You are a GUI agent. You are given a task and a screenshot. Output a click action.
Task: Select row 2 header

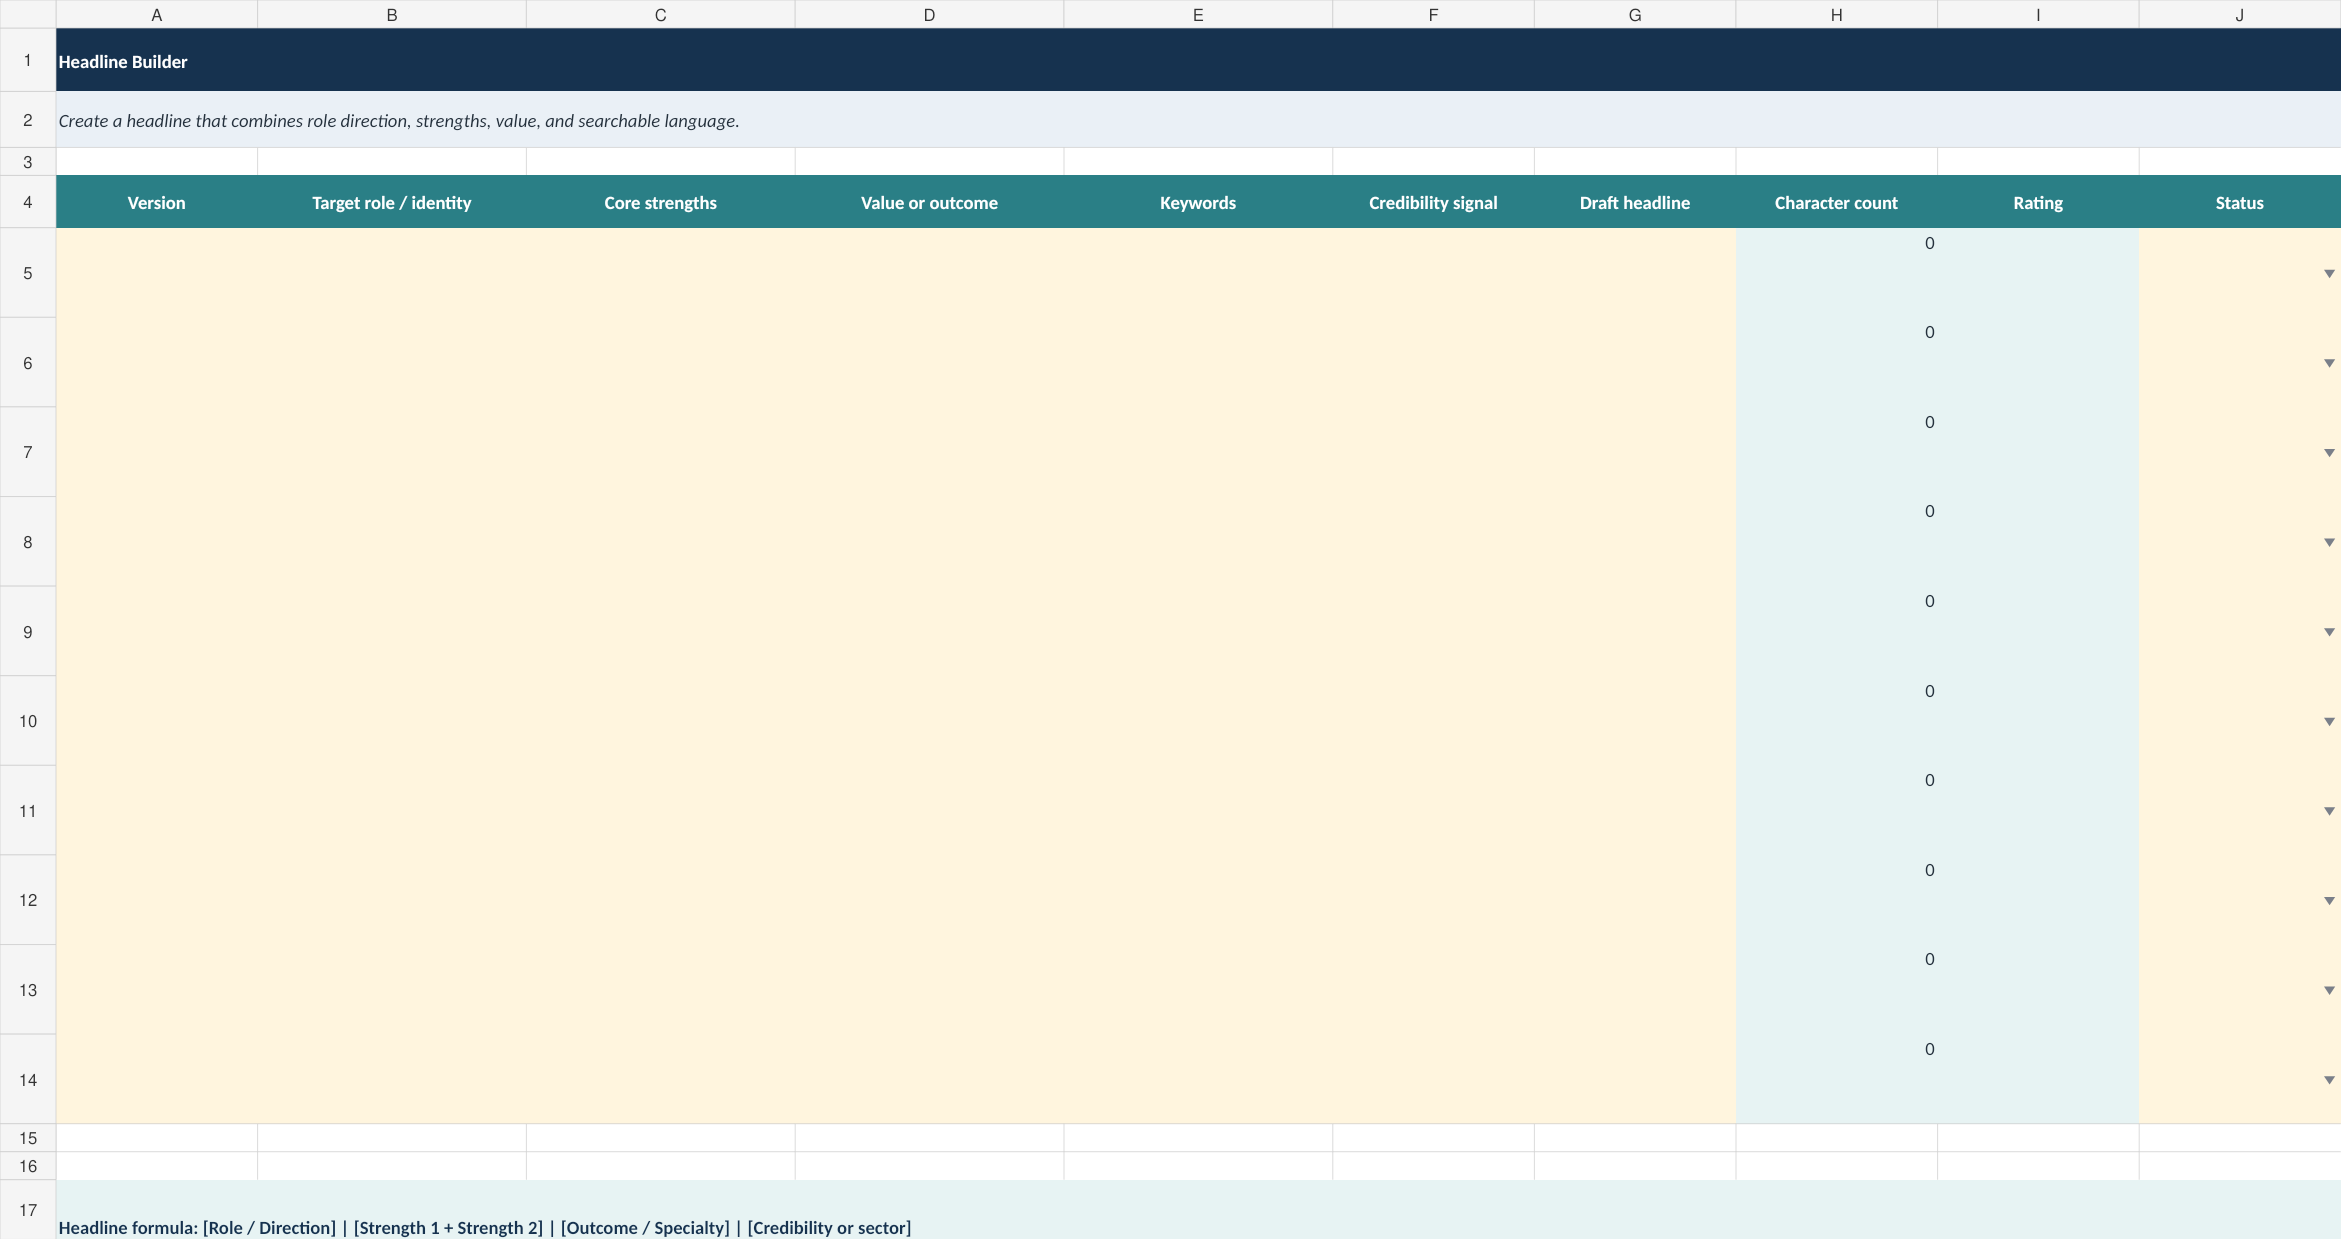28,120
